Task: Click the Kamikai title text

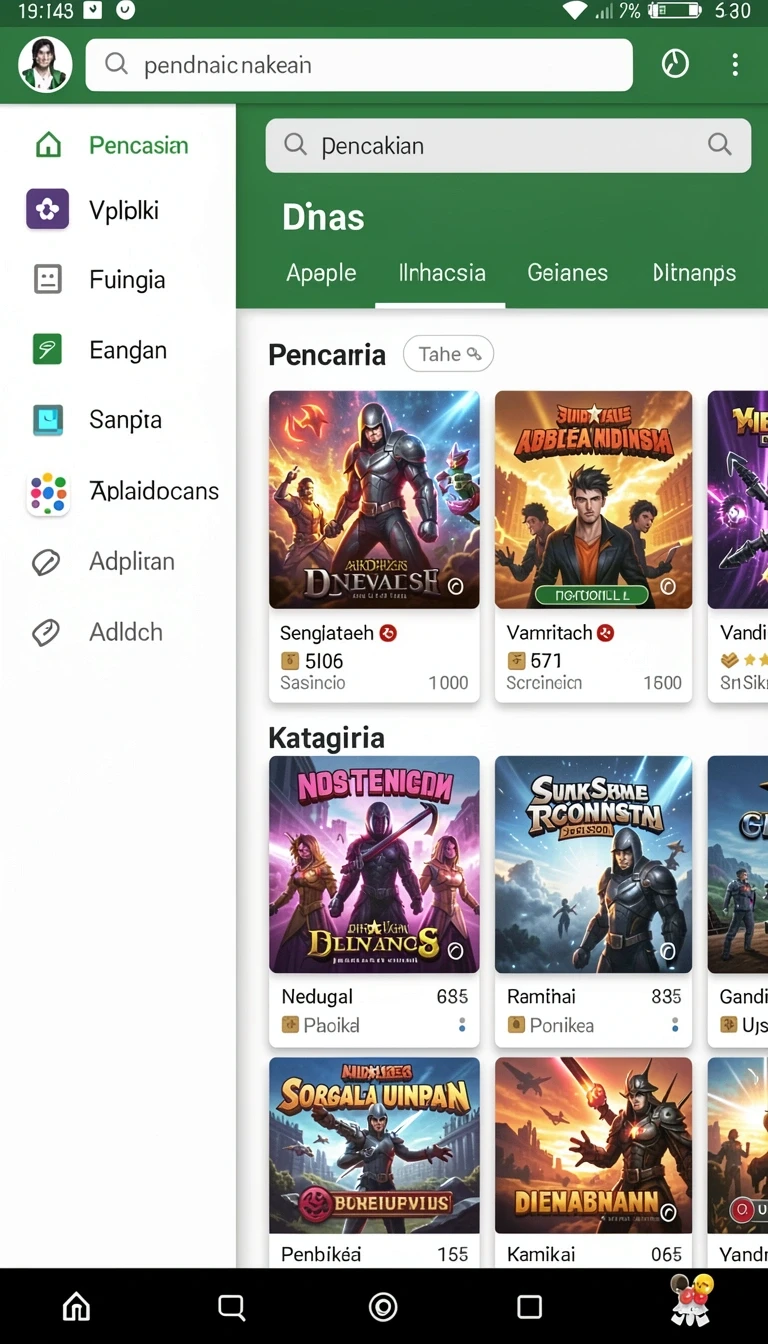Action: 540,1254
